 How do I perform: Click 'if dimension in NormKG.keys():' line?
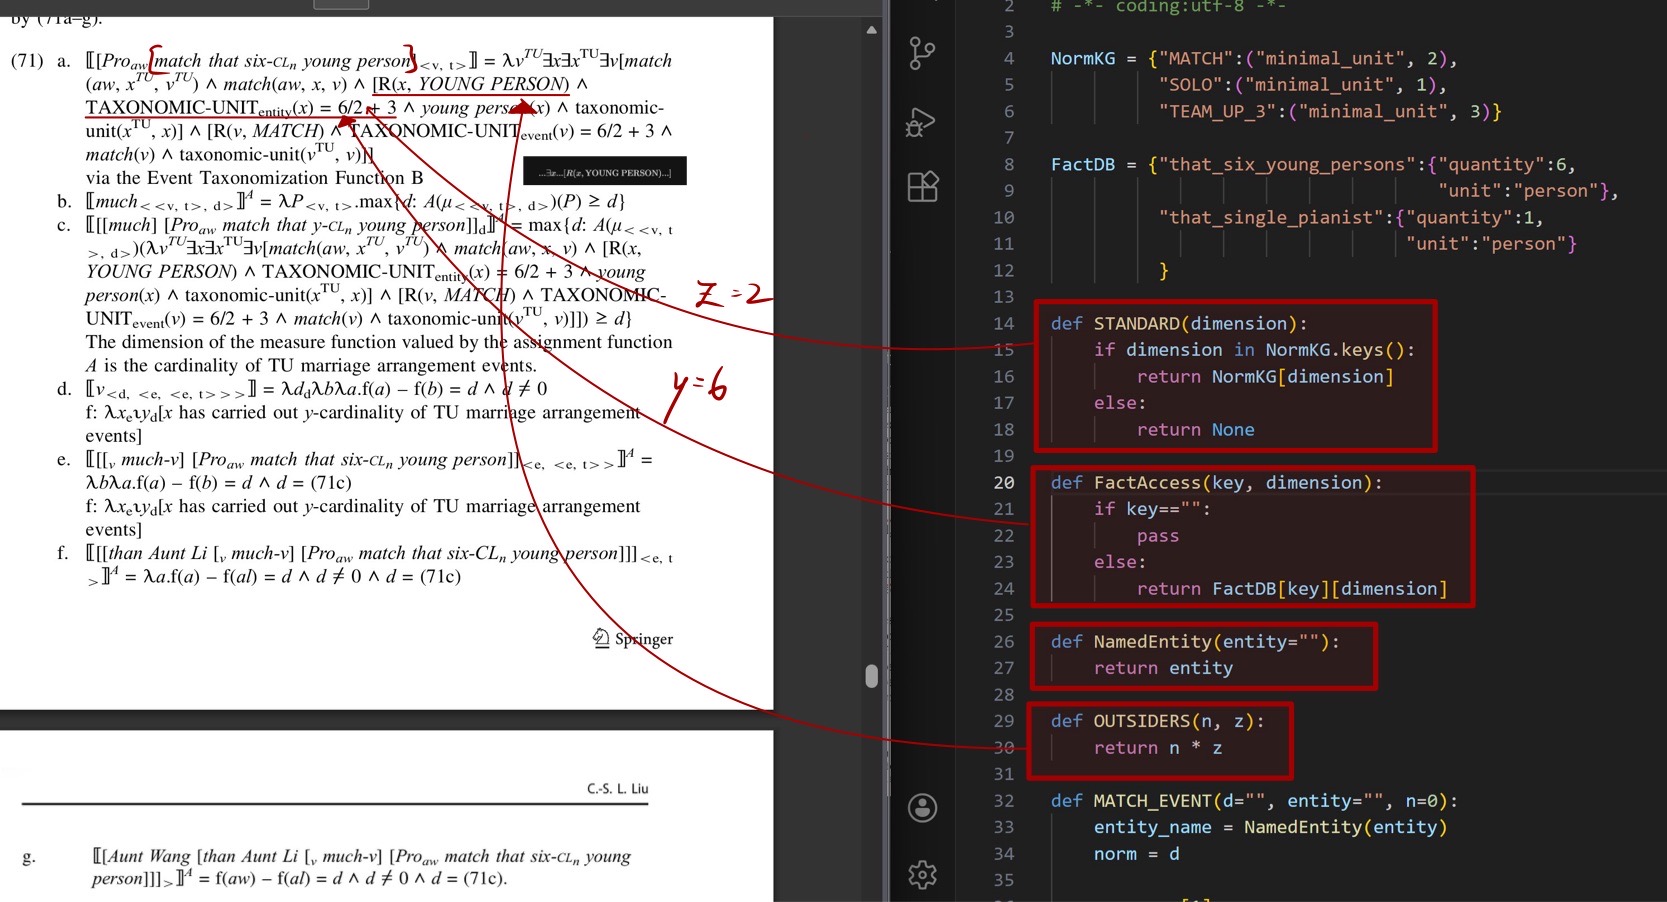(x=1254, y=350)
